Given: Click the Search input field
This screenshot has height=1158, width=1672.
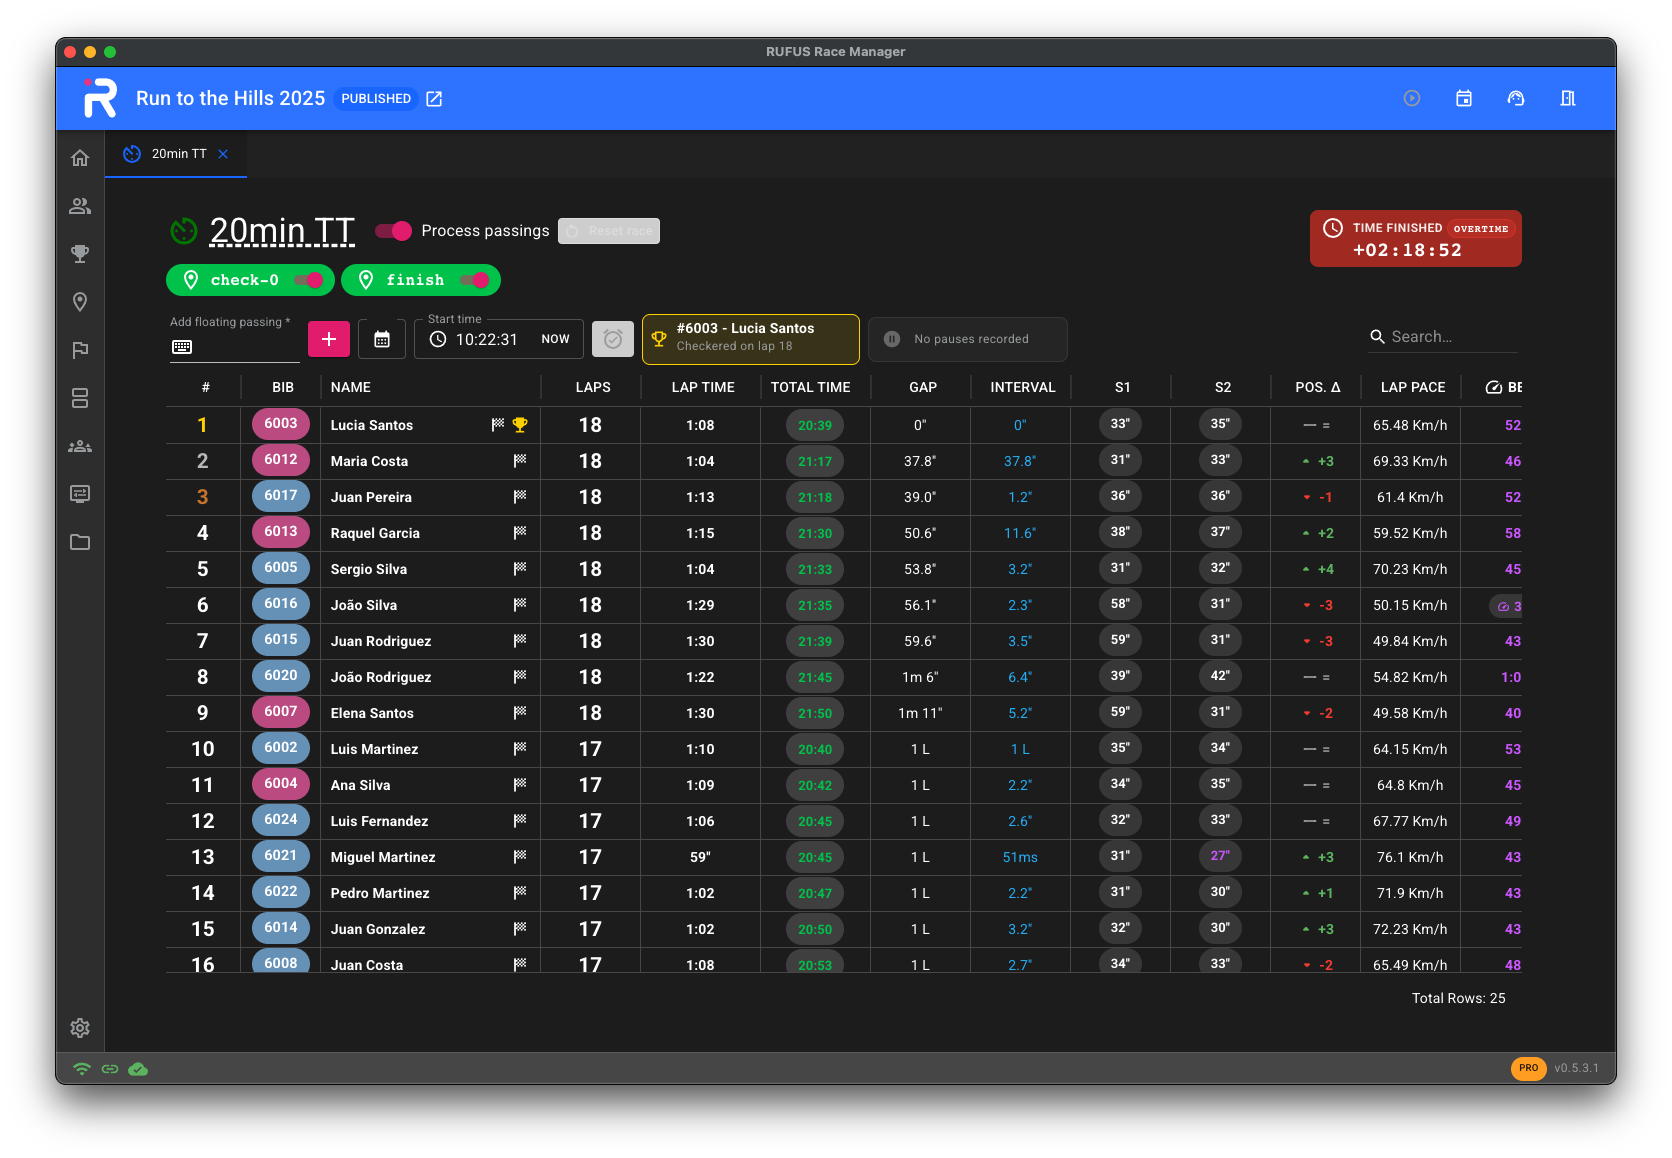Looking at the screenshot, I should point(1452,337).
